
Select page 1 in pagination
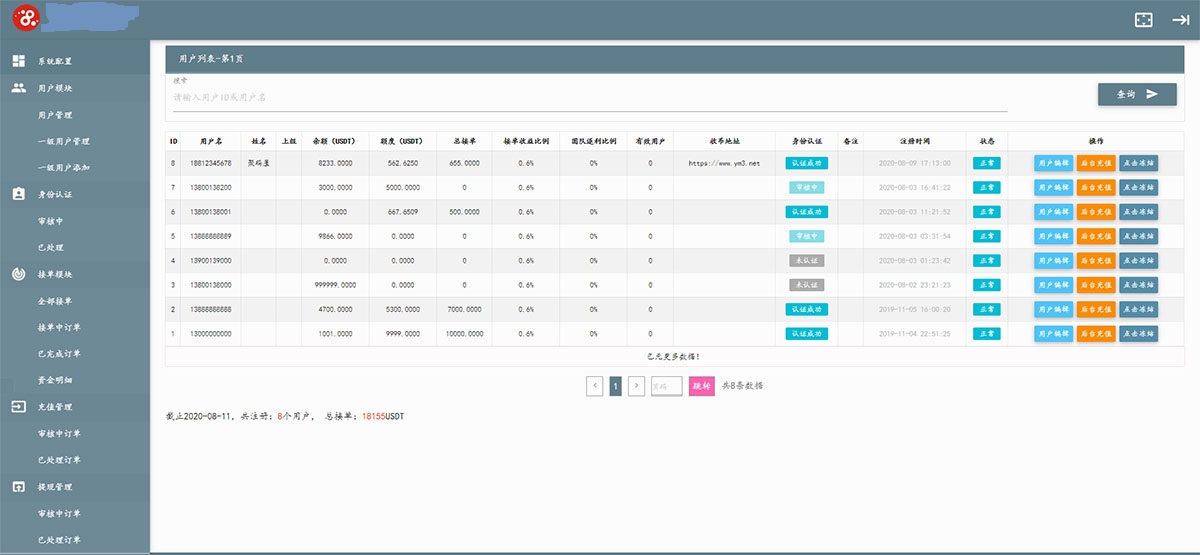coord(616,385)
